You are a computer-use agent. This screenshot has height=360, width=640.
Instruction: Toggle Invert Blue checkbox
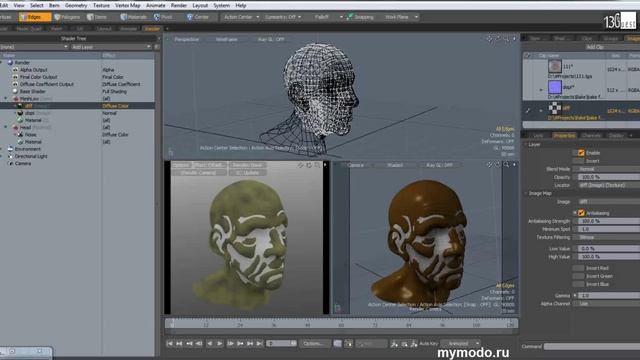pos(578,284)
